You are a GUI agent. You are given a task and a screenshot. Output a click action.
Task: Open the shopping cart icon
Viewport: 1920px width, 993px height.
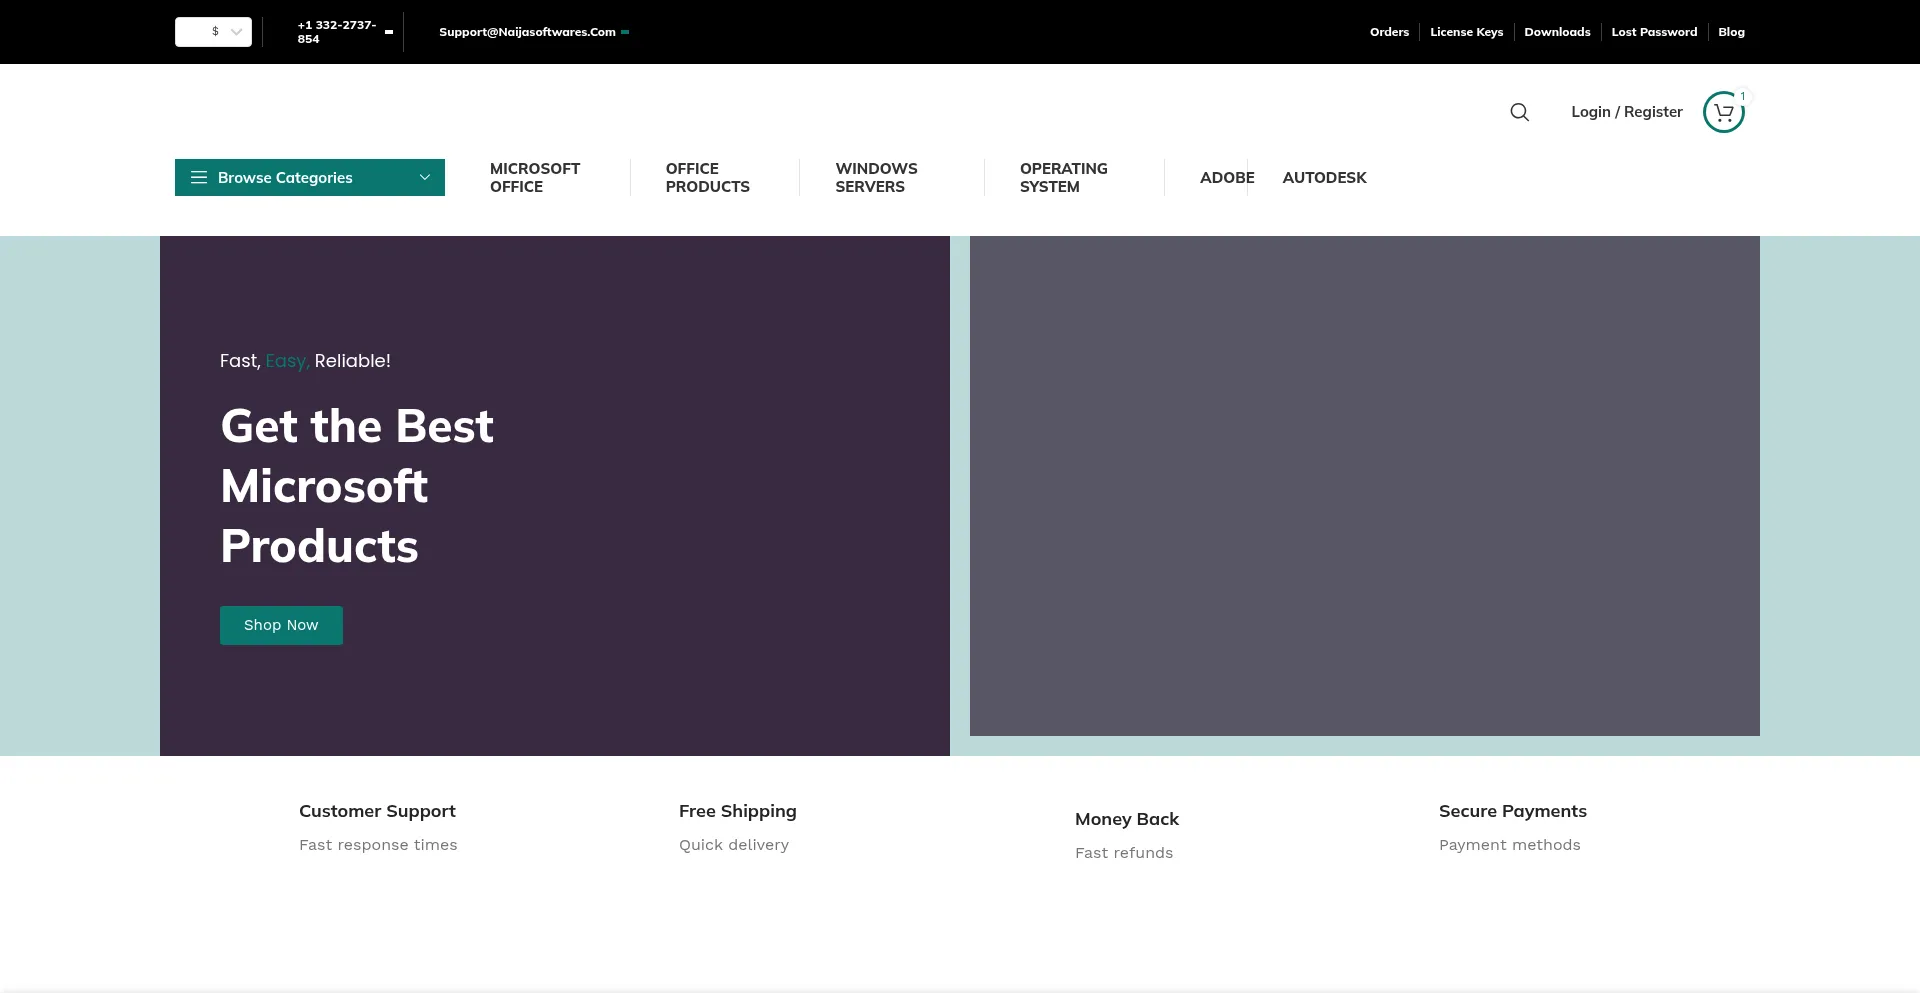[1723, 112]
